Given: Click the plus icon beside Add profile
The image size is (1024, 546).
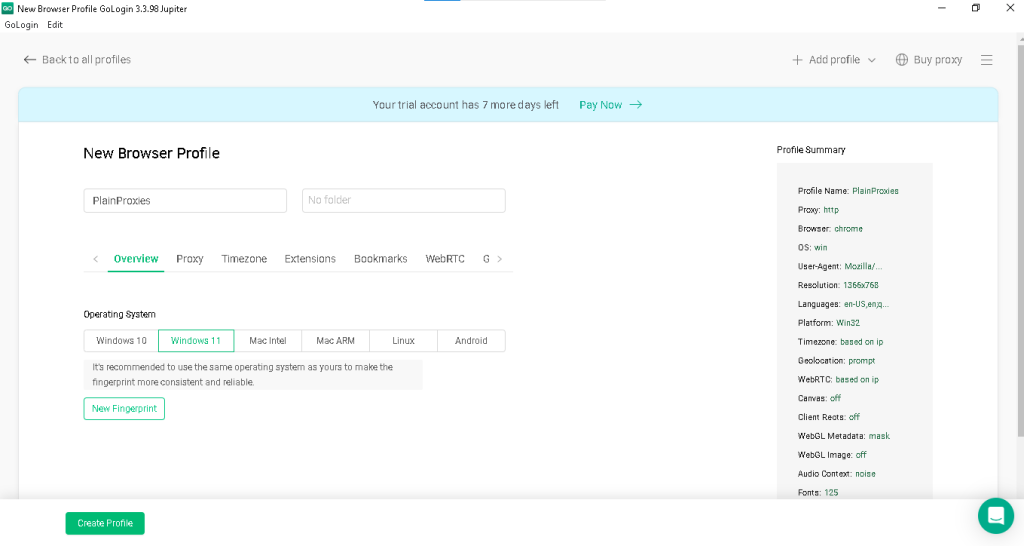Looking at the screenshot, I should tap(797, 59).
